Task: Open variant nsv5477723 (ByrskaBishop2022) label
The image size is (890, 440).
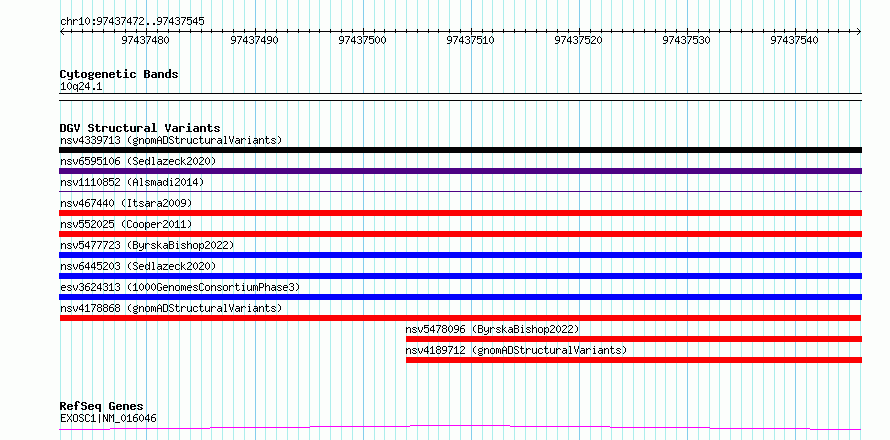Action: (x=147, y=245)
